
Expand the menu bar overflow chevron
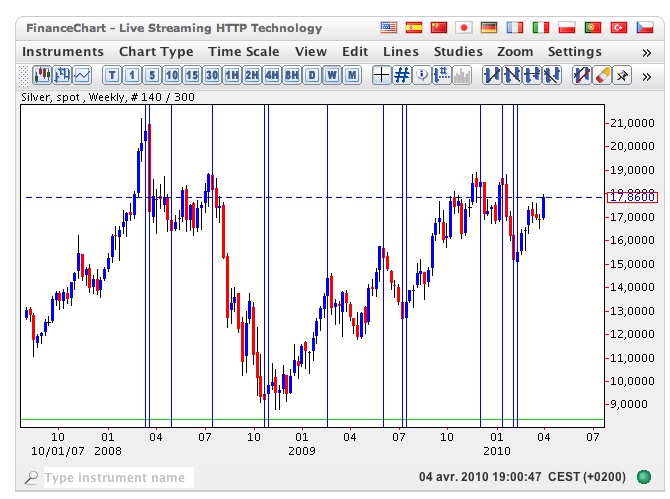(x=646, y=51)
